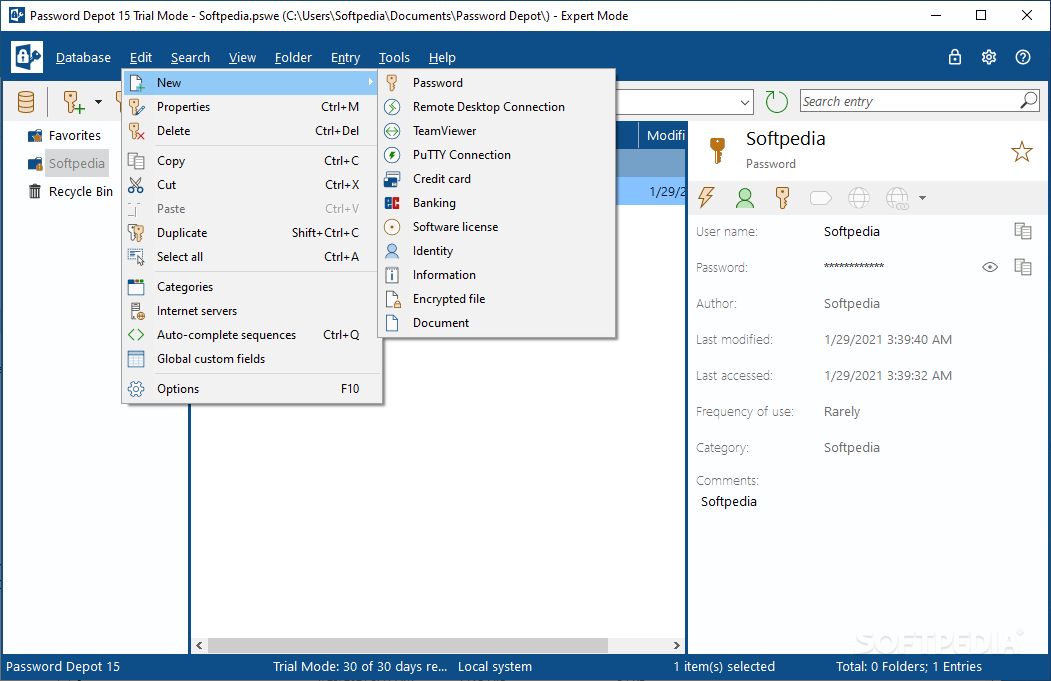Image resolution: width=1051 pixels, height=681 pixels.
Task: Open the toolbar combo box dropdown
Action: point(745,103)
